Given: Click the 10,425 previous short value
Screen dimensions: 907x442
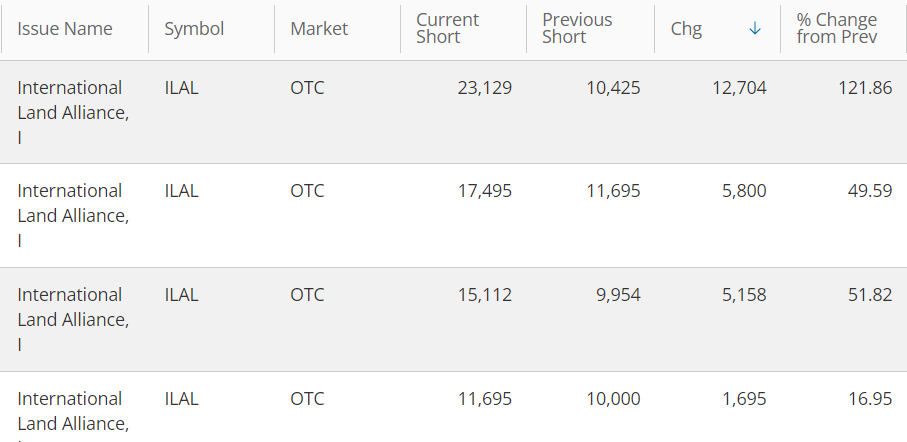Looking at the screenshot, I should tap(613, 88).
